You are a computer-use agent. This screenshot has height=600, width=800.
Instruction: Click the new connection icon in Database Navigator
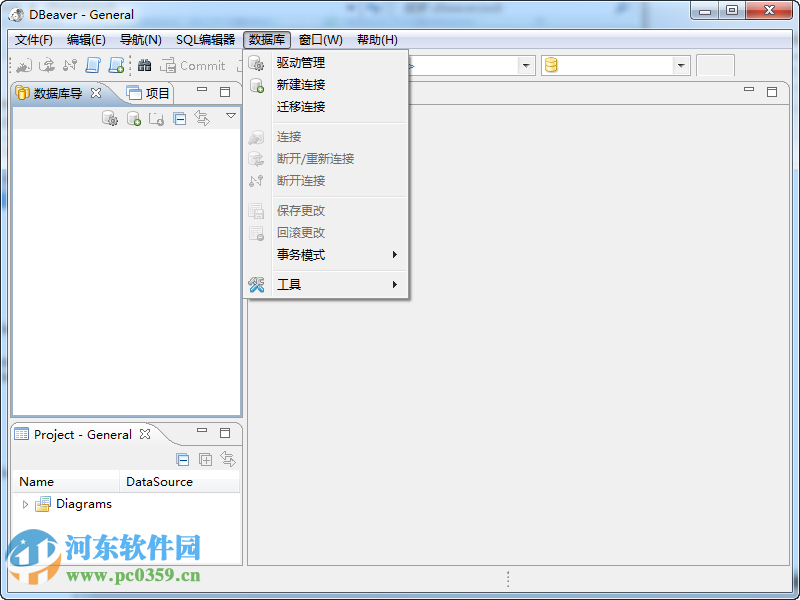132,117
